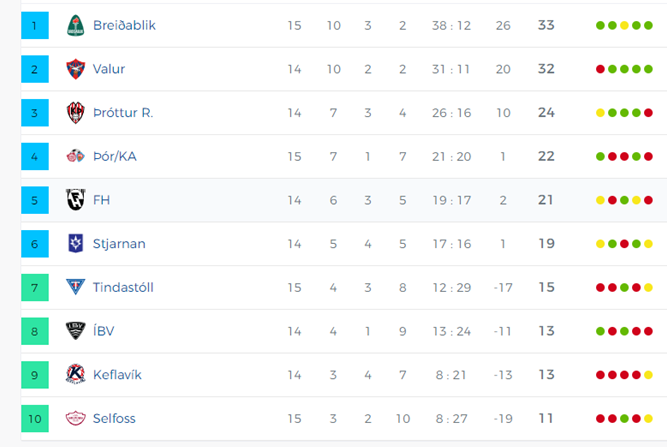
Task: Open the Keflavík team name link
Action: 117,375
